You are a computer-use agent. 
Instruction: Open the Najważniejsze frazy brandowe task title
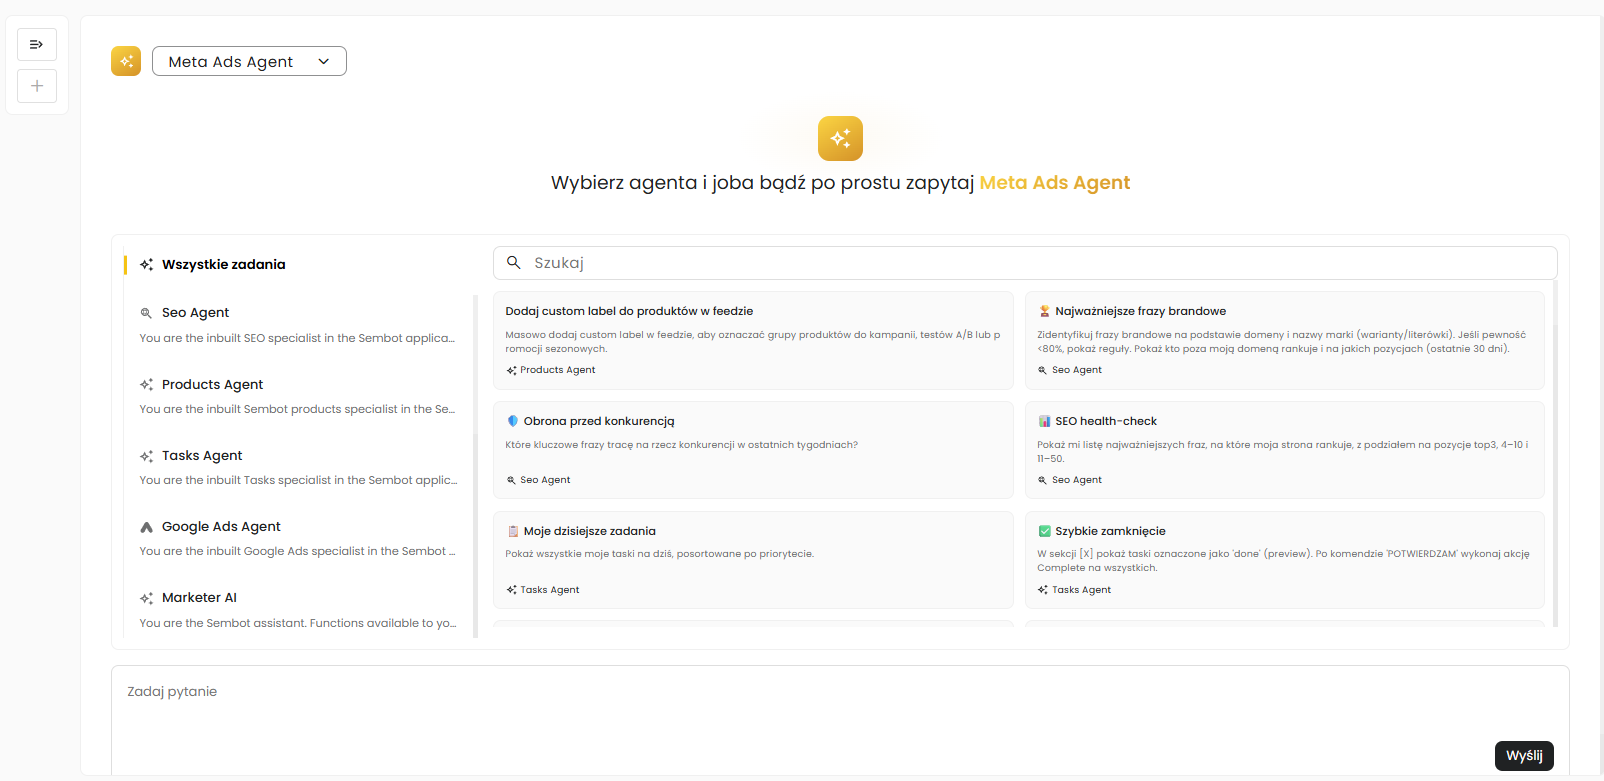click(1140, 311)
